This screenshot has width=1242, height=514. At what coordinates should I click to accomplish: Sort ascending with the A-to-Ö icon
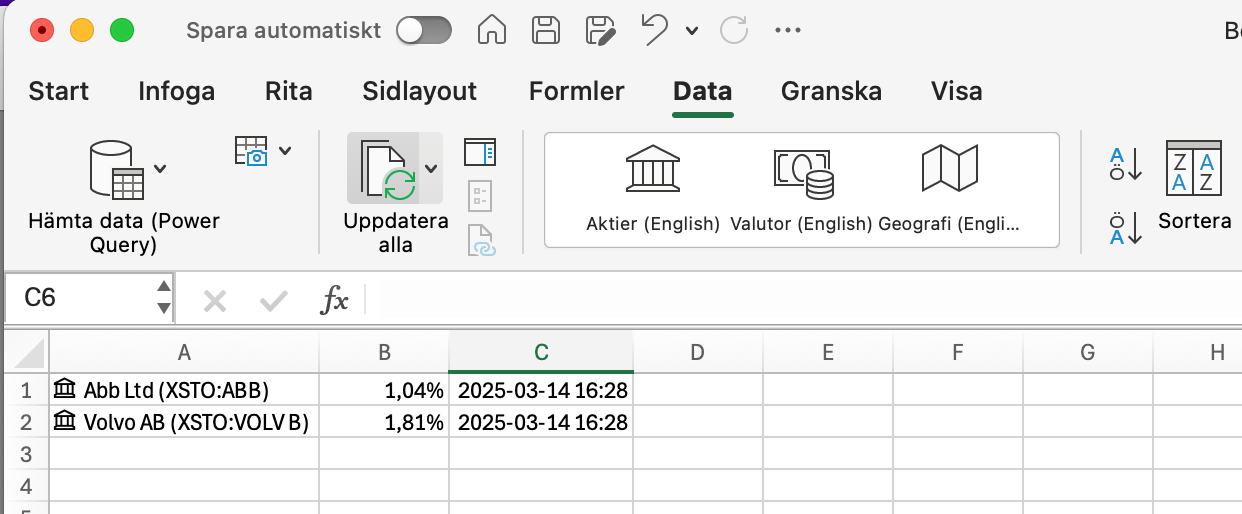click(1125, 164)
